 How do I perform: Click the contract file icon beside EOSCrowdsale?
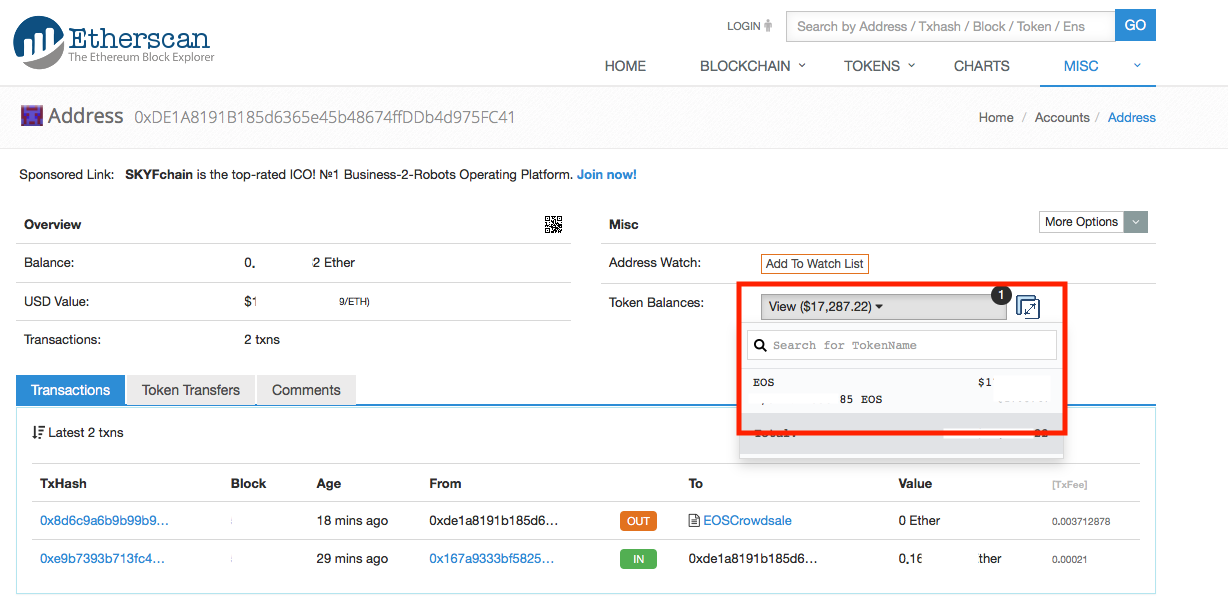(x=694, y=521)
